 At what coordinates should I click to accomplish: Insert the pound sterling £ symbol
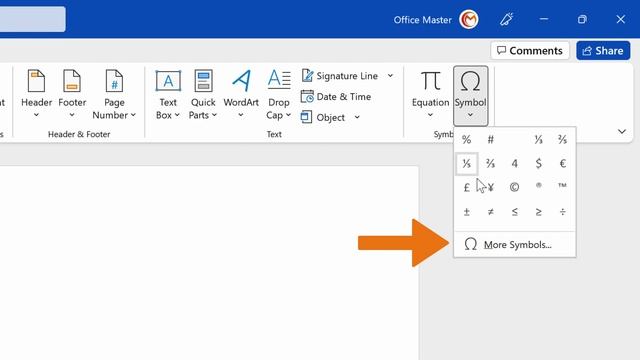click(467, 187)
